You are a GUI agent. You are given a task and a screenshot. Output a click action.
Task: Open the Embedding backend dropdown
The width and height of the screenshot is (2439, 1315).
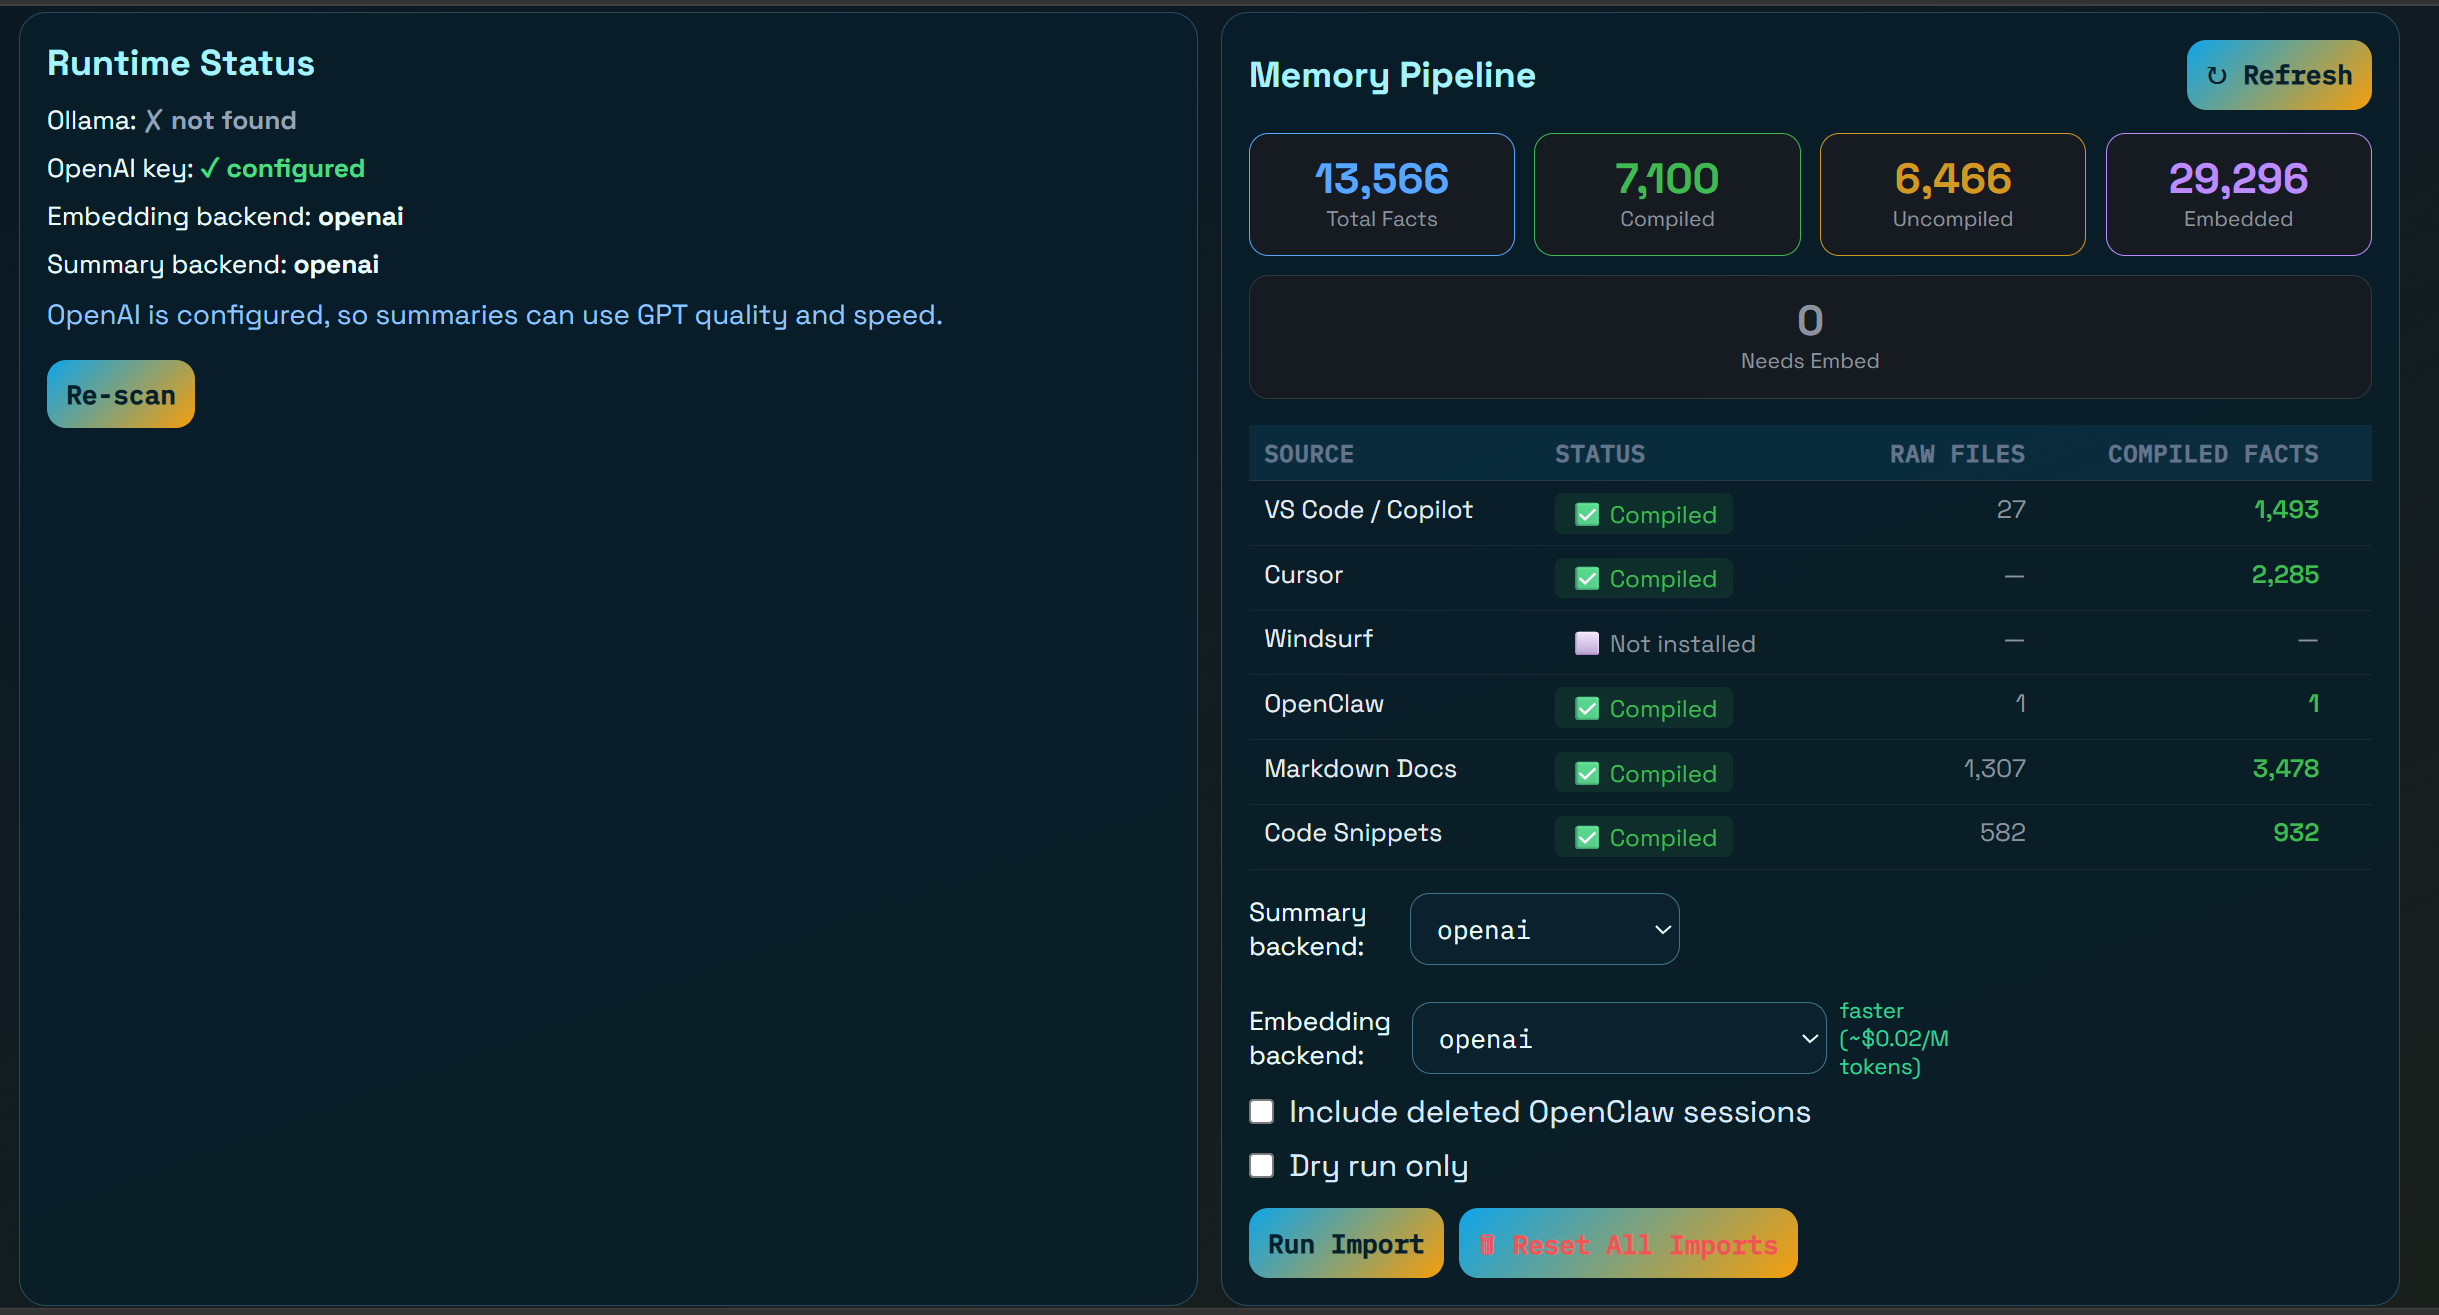click(x=1618, y=1038)
